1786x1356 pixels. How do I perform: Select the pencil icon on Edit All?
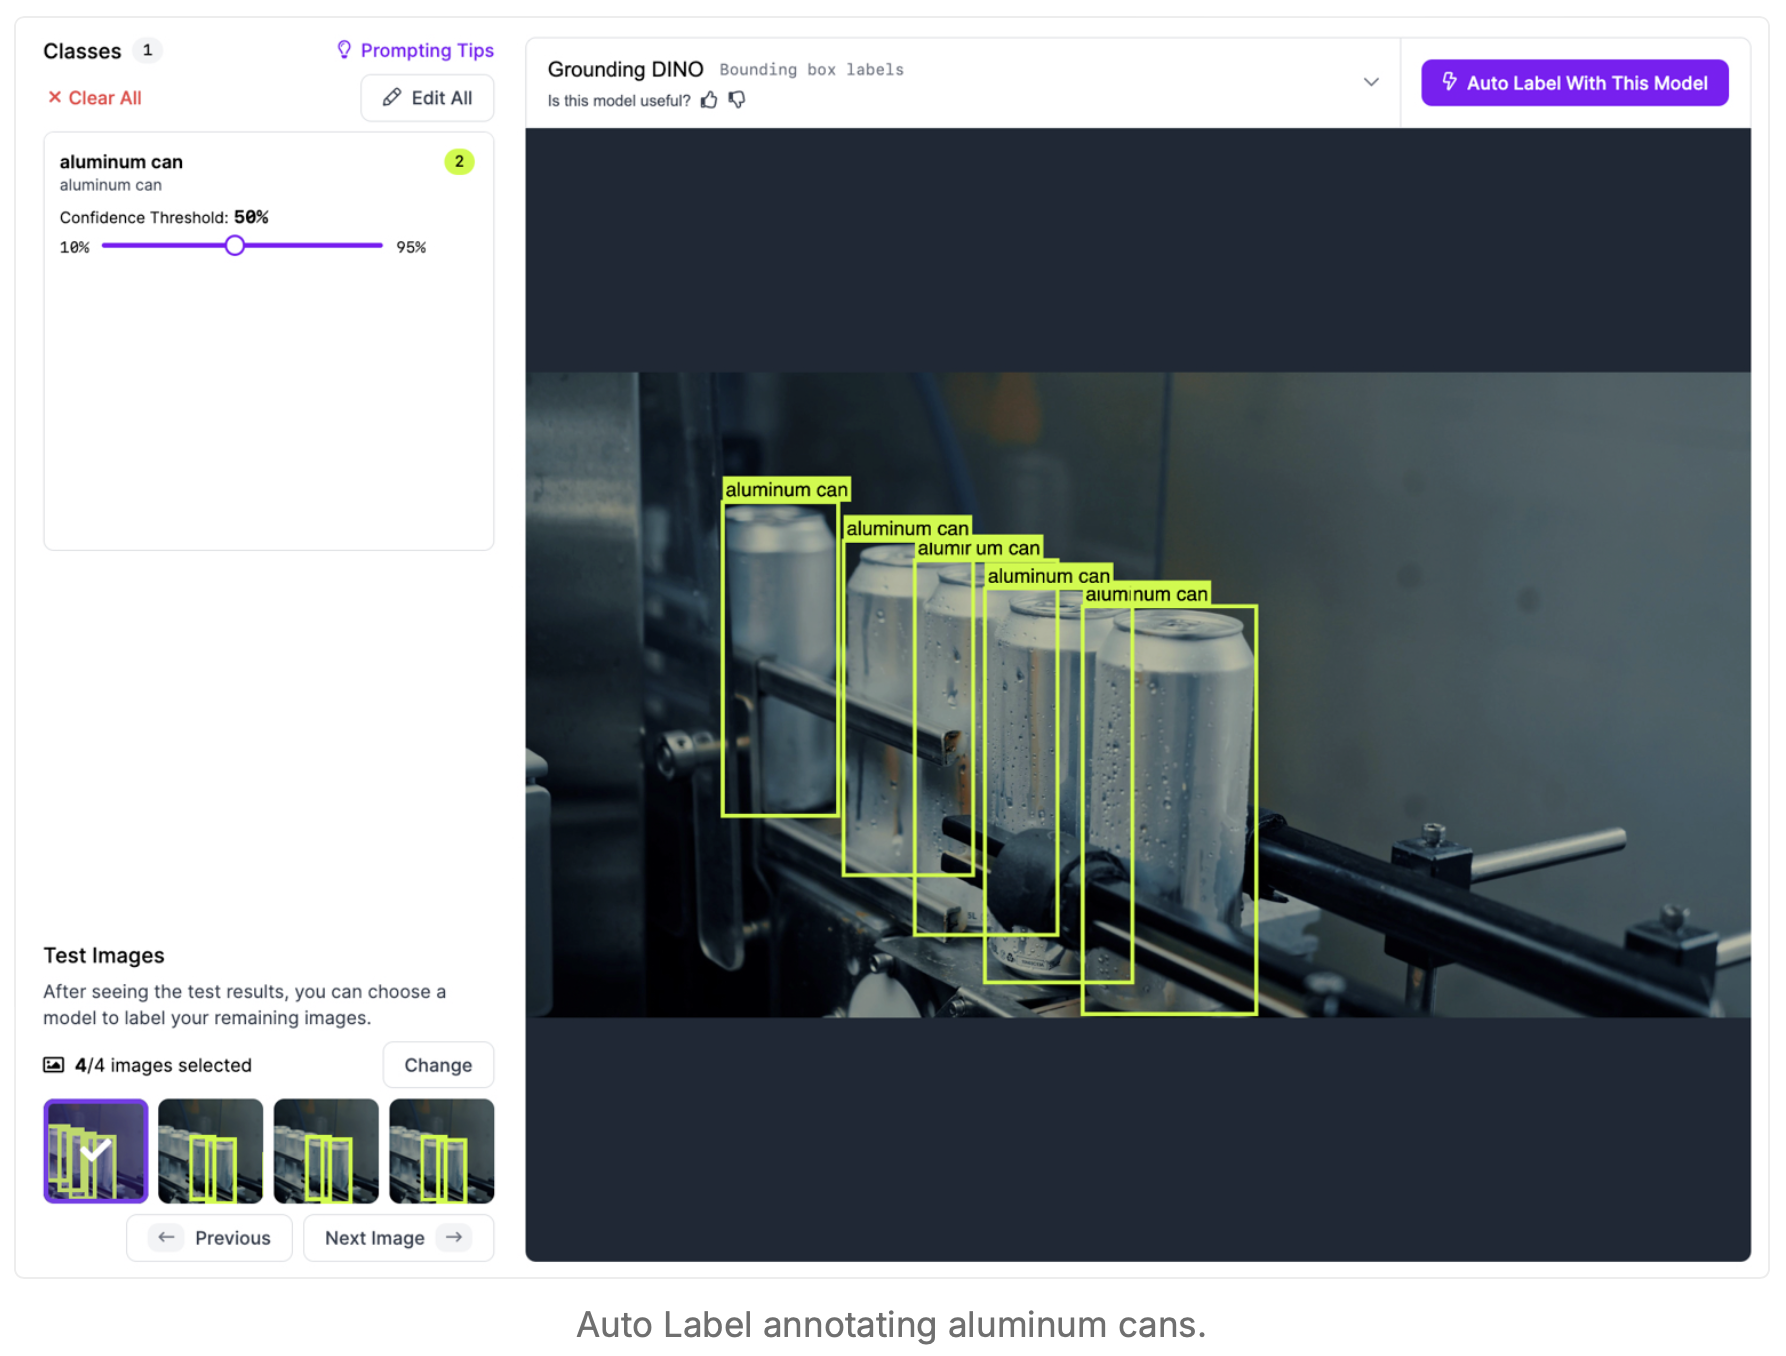[393, 97]
